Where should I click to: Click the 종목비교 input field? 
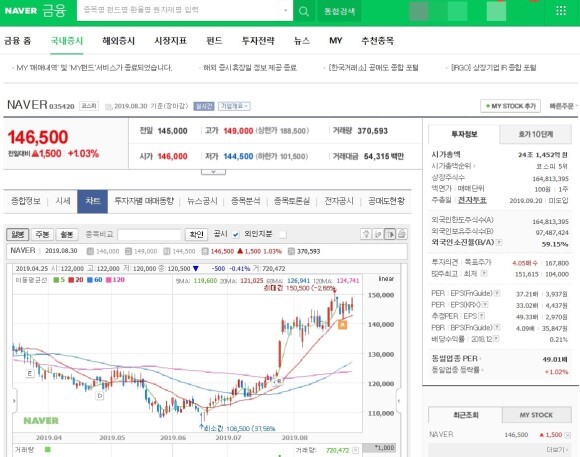tap(149, 235)
